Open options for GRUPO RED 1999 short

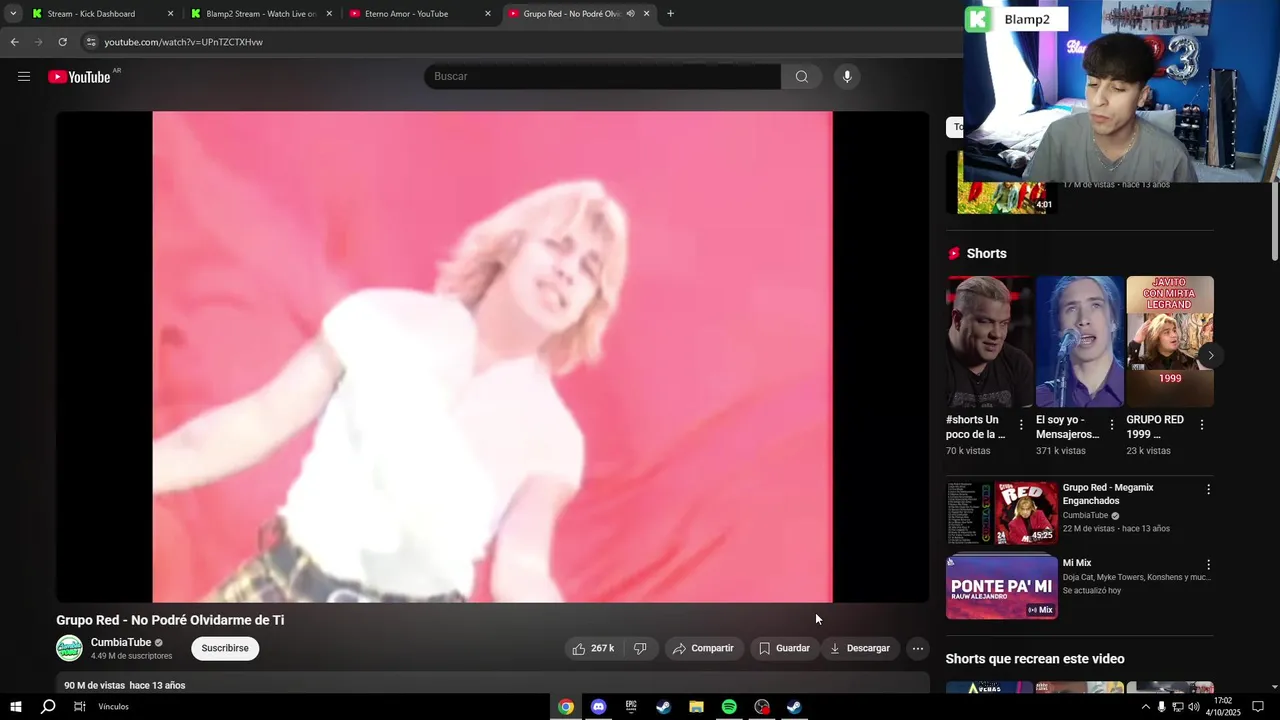point(1201,425)
